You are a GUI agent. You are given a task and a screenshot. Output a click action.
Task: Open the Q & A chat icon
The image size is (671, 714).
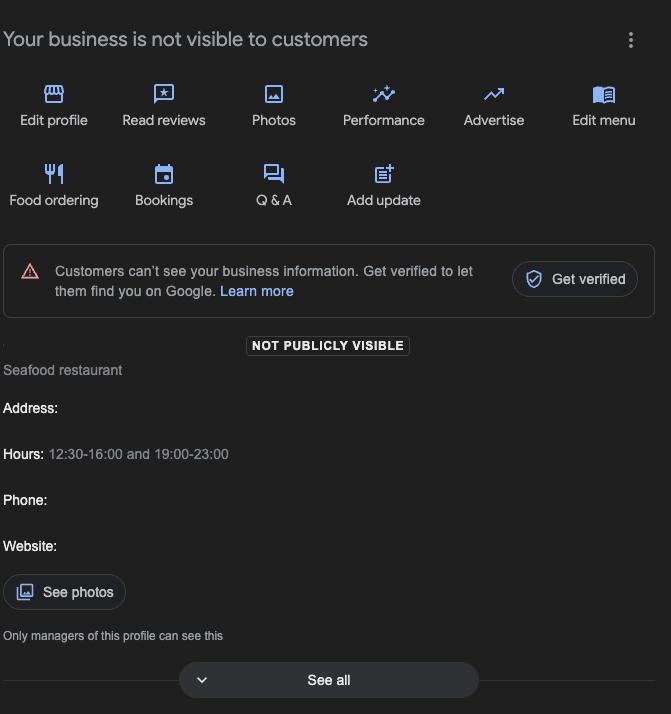pos(274,174)
